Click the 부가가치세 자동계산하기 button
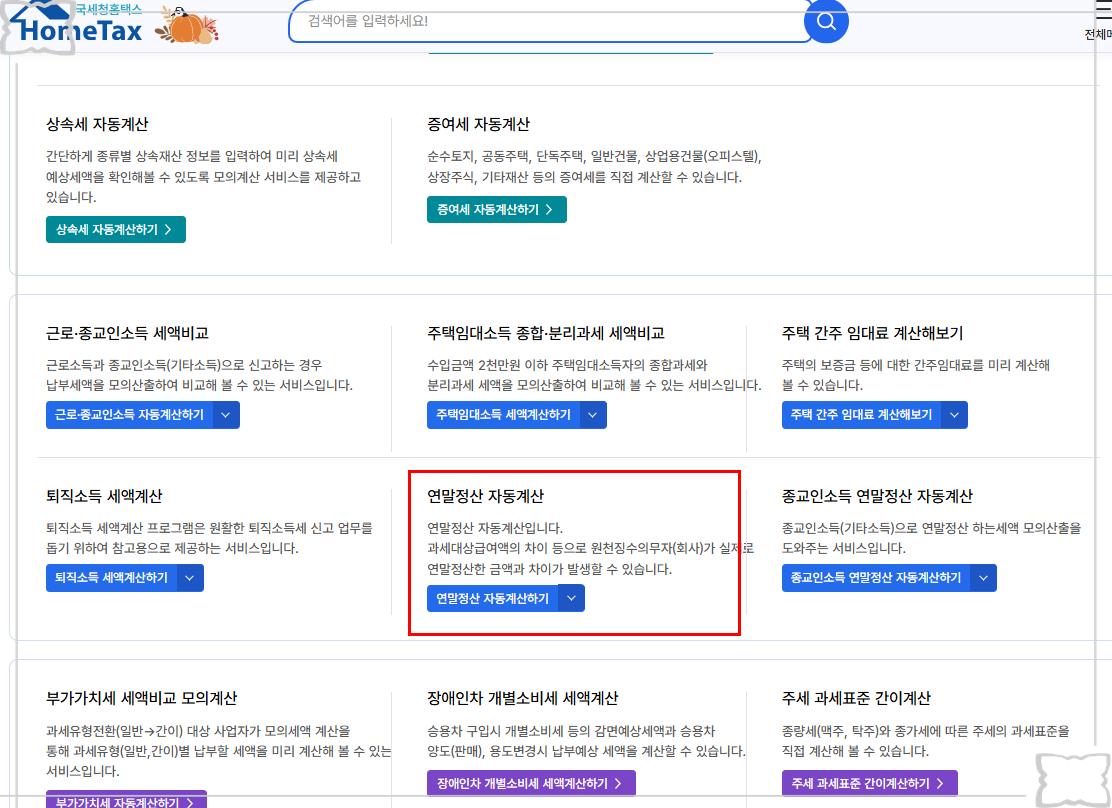The width and height of the screenshot is (1112, 808). pos(120,800)
